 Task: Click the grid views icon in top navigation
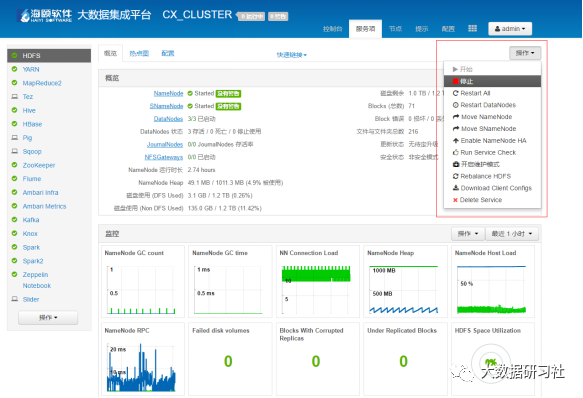[x=472, y=29]
